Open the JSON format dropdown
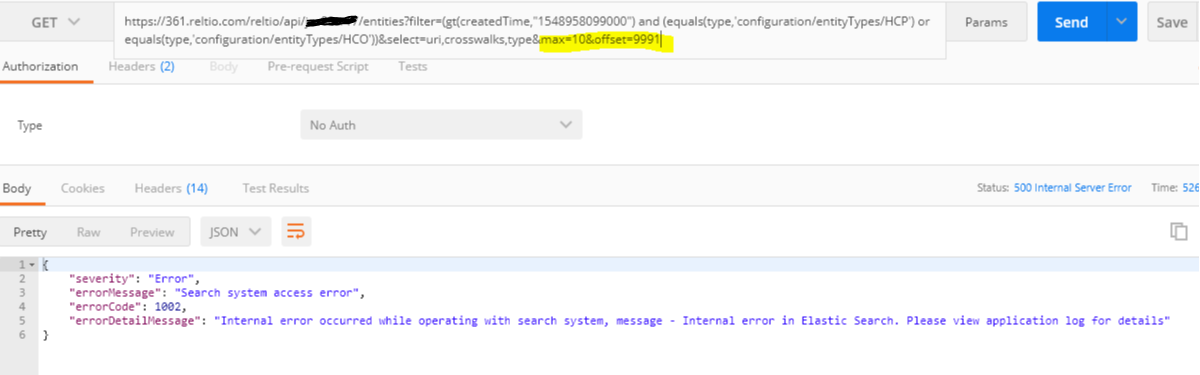The height and width of the screenshot is (375, 1200). click(x=236, y=232)
